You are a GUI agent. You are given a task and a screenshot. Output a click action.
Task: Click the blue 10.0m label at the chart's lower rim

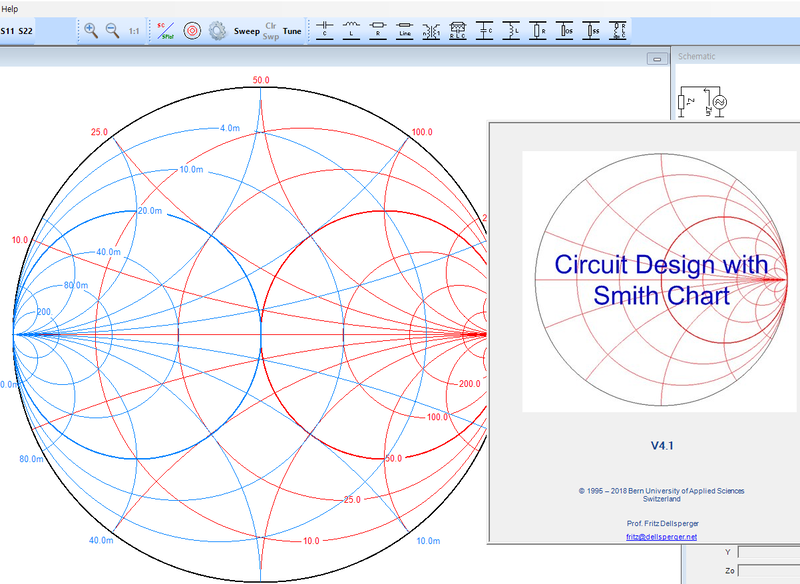(428, 541)
